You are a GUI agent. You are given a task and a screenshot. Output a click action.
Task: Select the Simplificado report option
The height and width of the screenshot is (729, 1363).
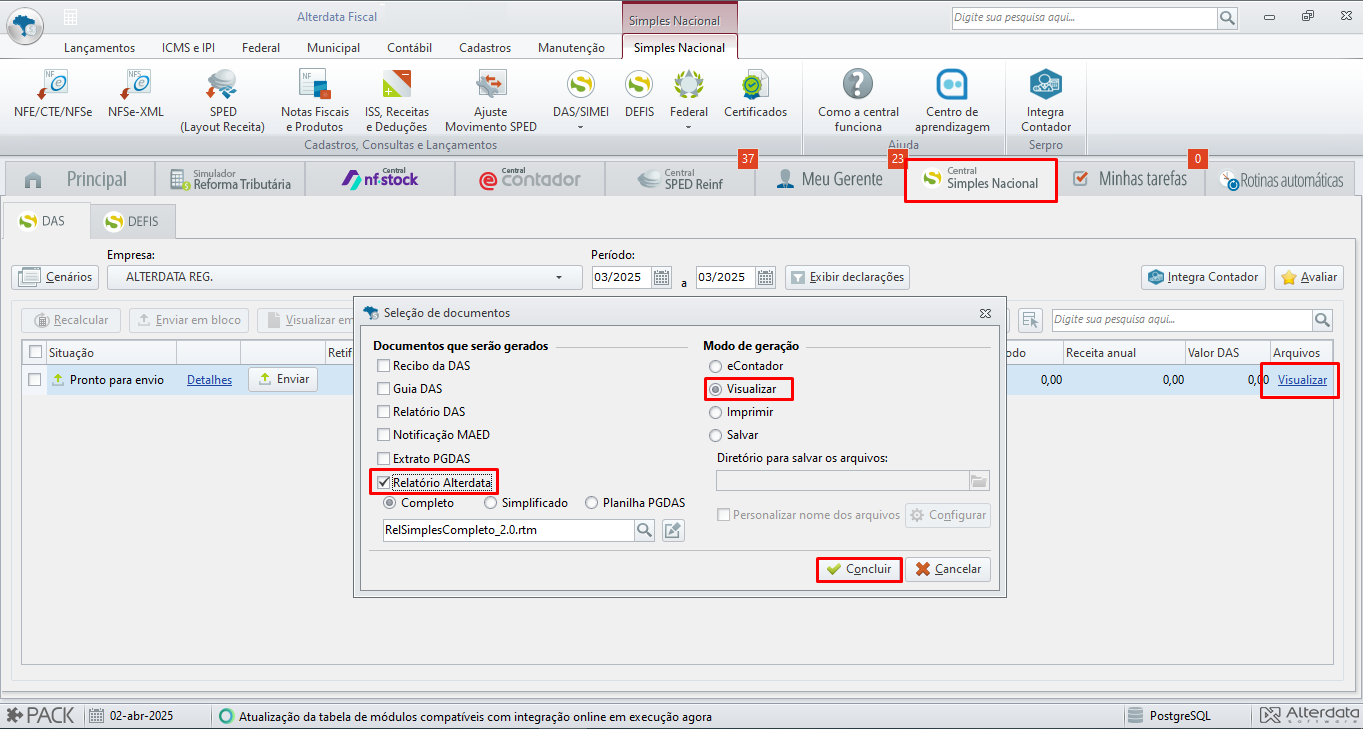[x=490, y=503]
